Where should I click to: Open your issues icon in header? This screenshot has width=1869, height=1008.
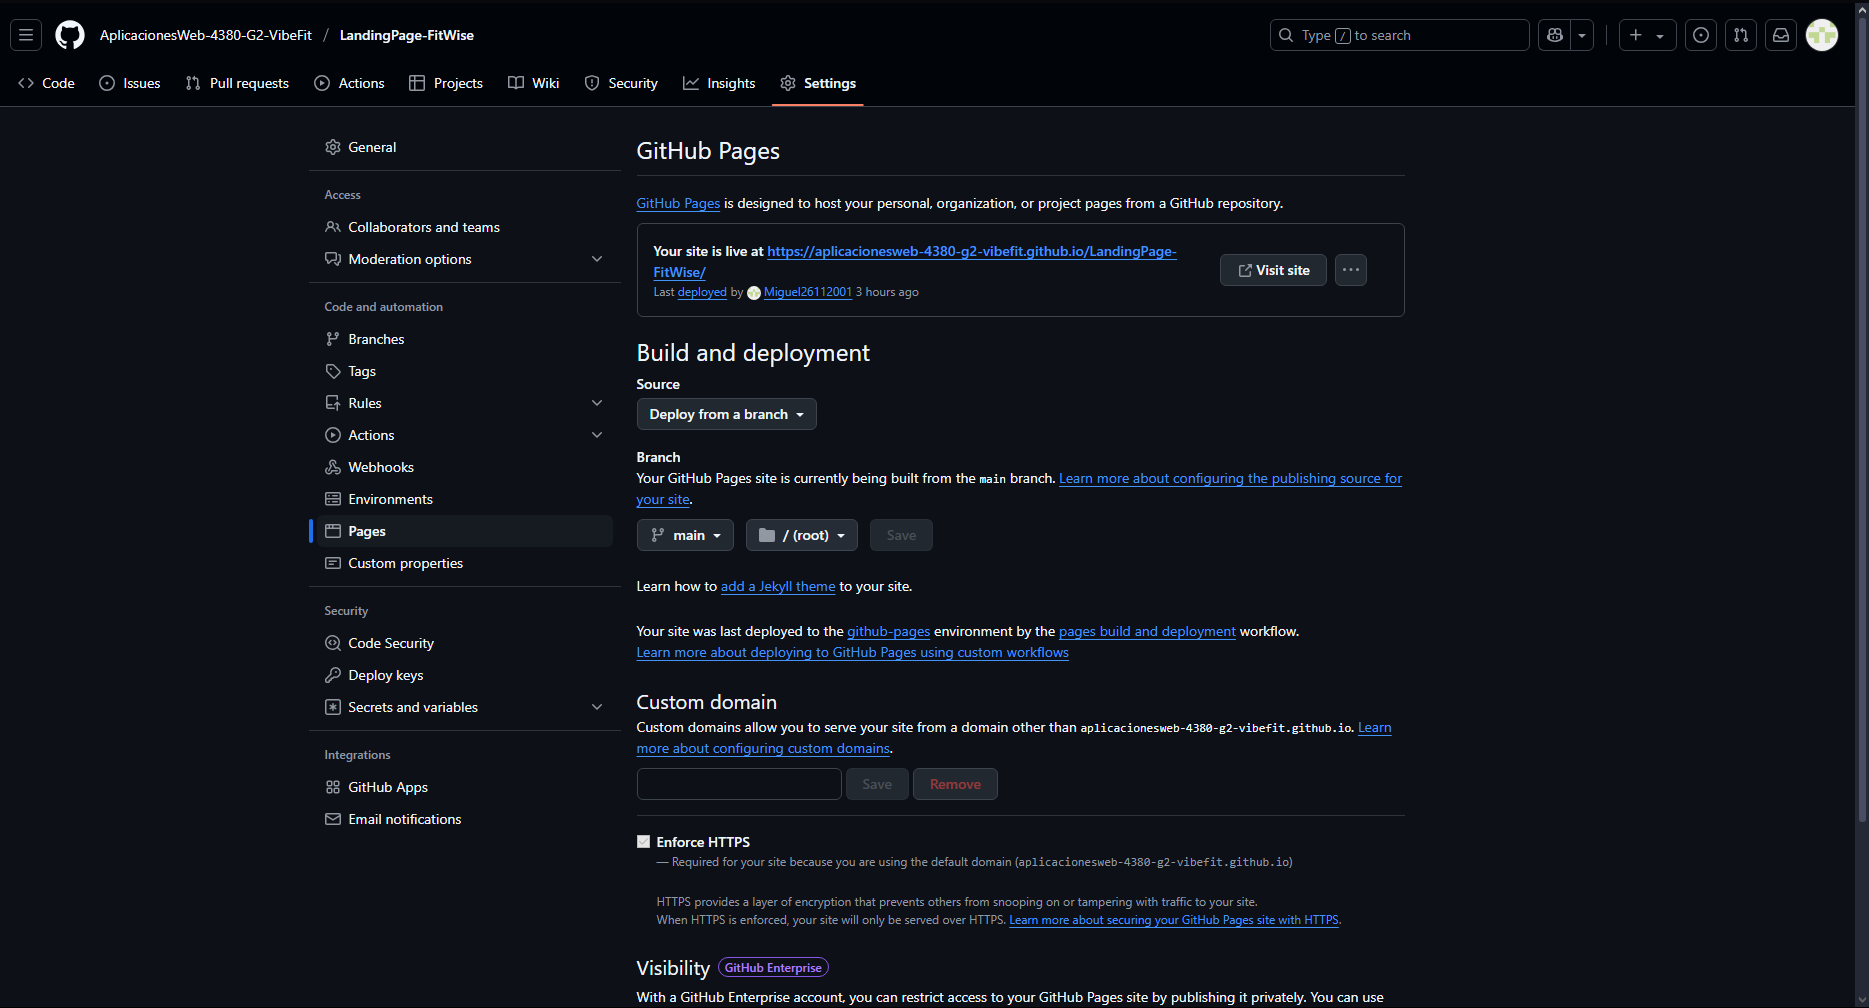click(1701, 35)
